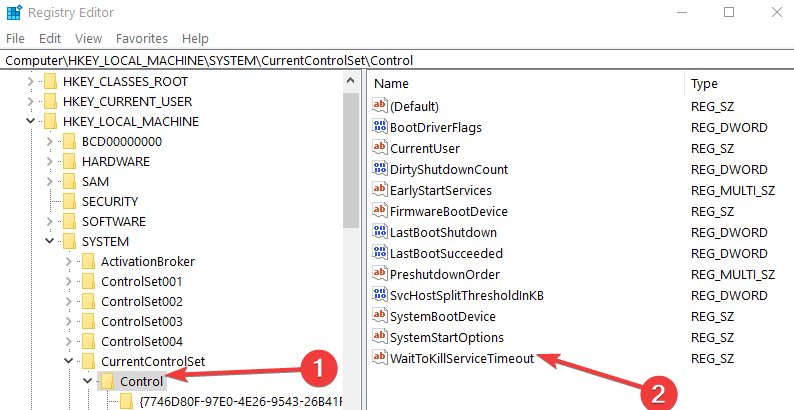Click the tree pane scroll-up arrow
Image resolution: width=794 pixels, height=410 pixels.
tap(350, 80)
